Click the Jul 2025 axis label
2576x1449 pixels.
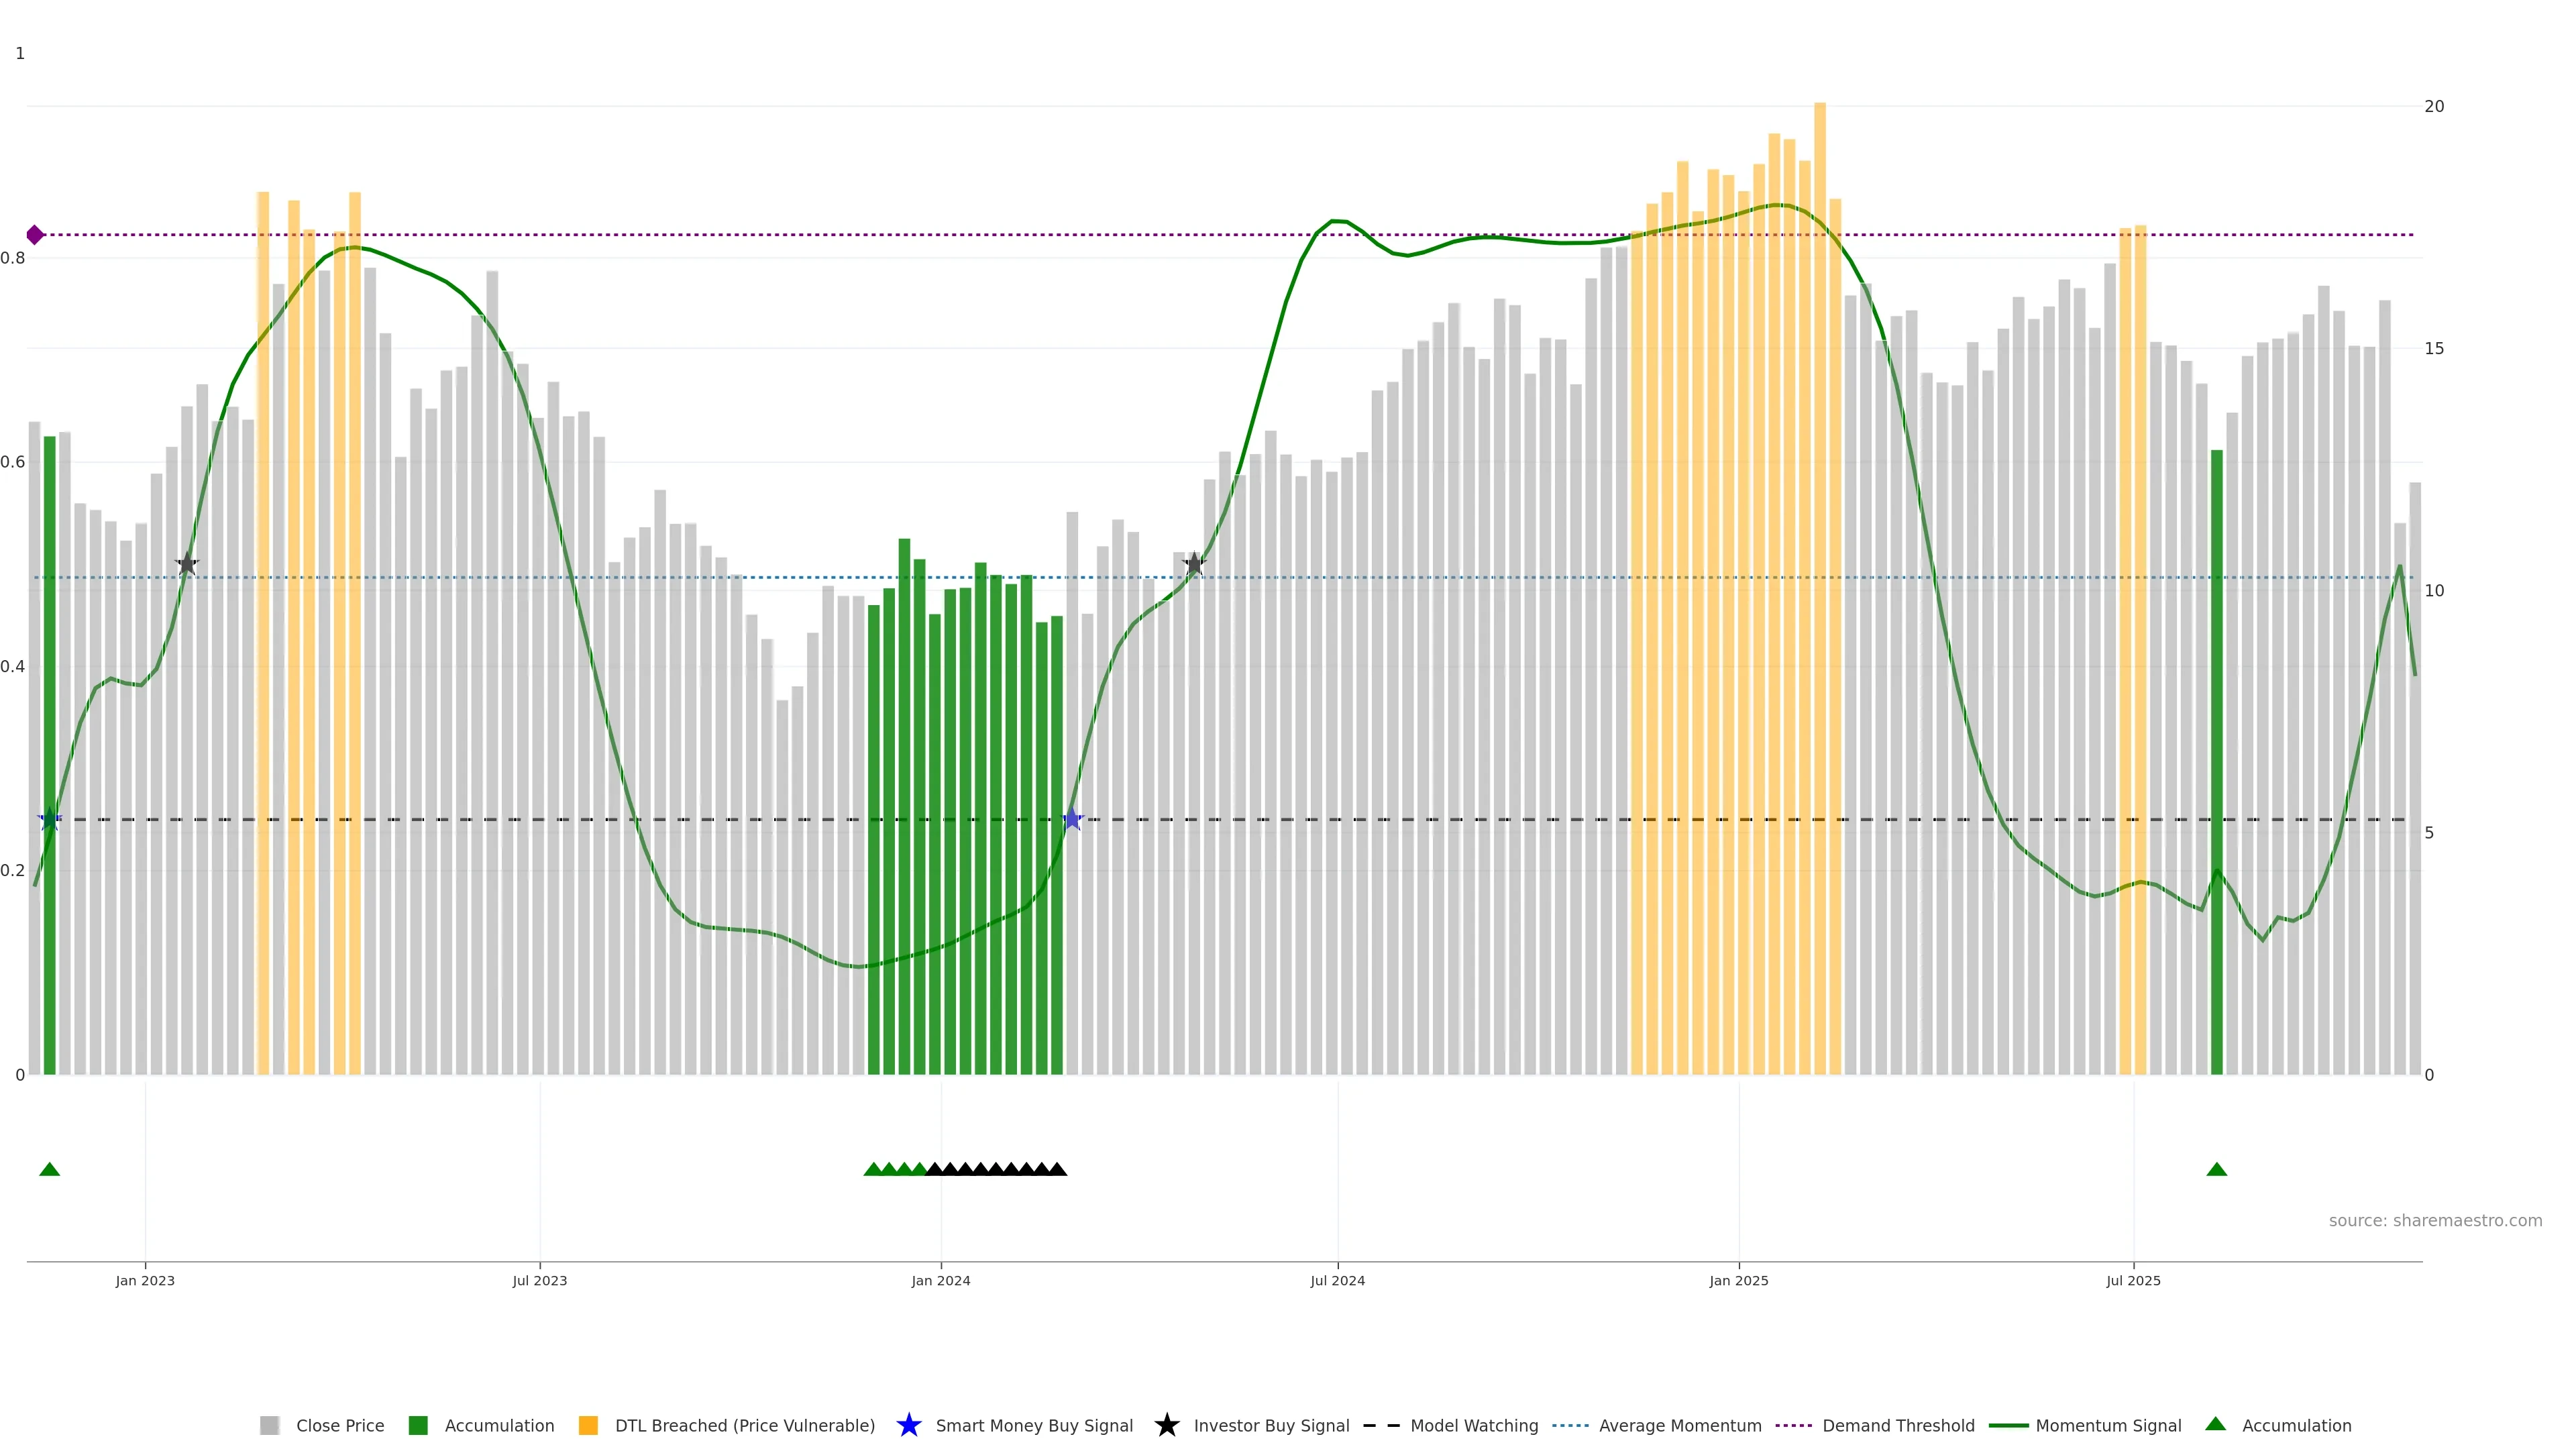coord(2133,1280)
